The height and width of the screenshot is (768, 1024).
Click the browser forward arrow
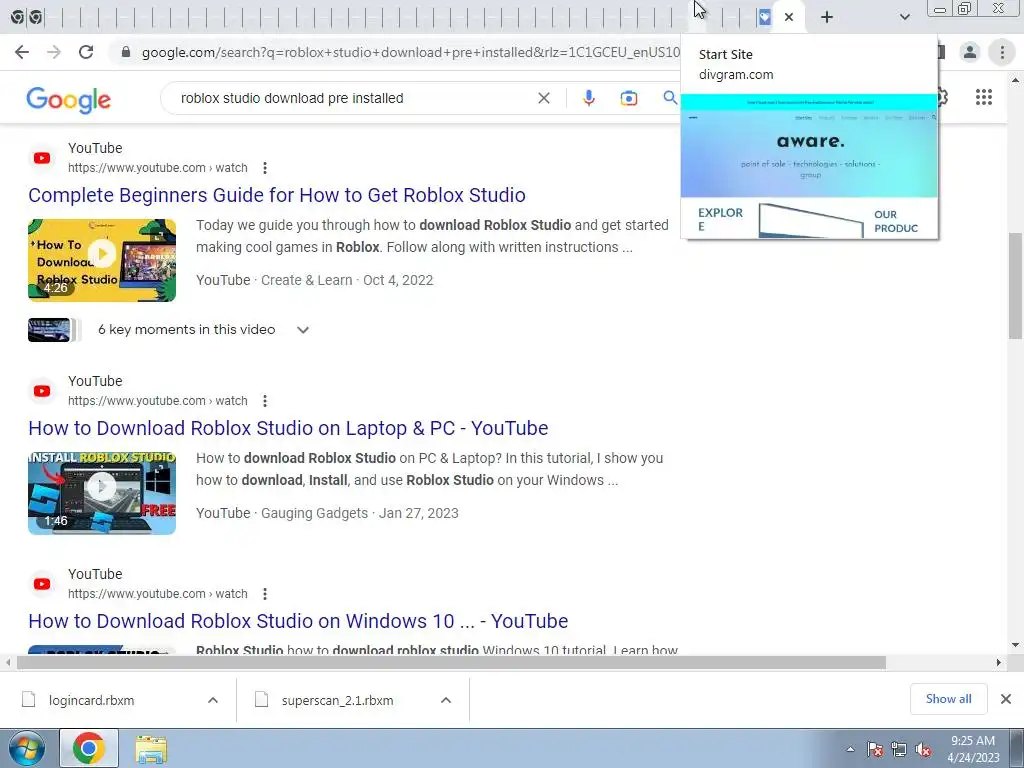[54, 52]
